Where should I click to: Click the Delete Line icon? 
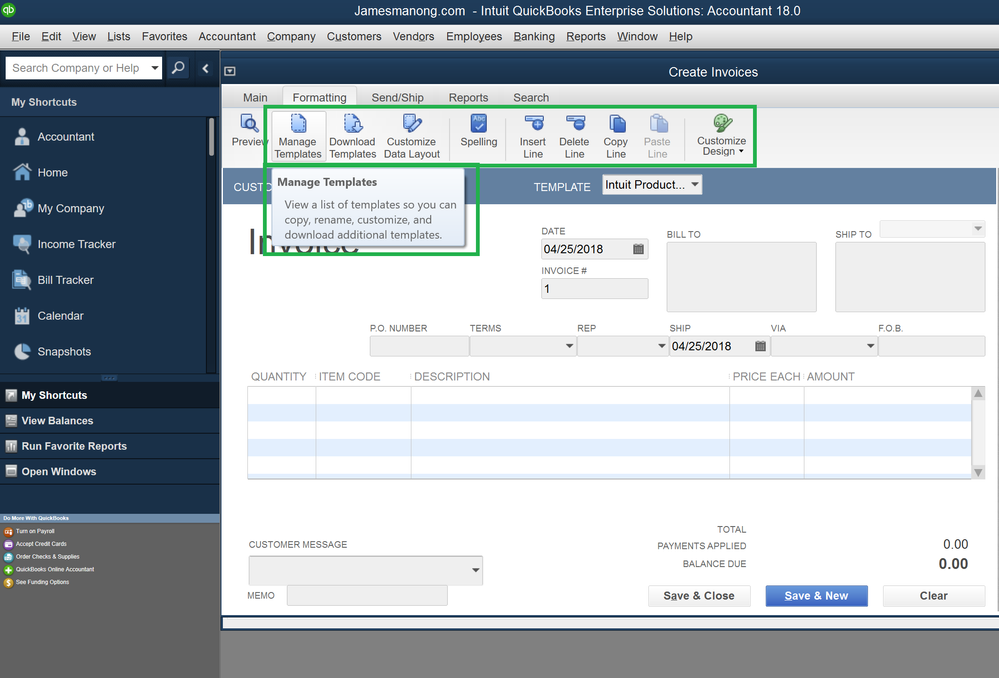[574, 133]
